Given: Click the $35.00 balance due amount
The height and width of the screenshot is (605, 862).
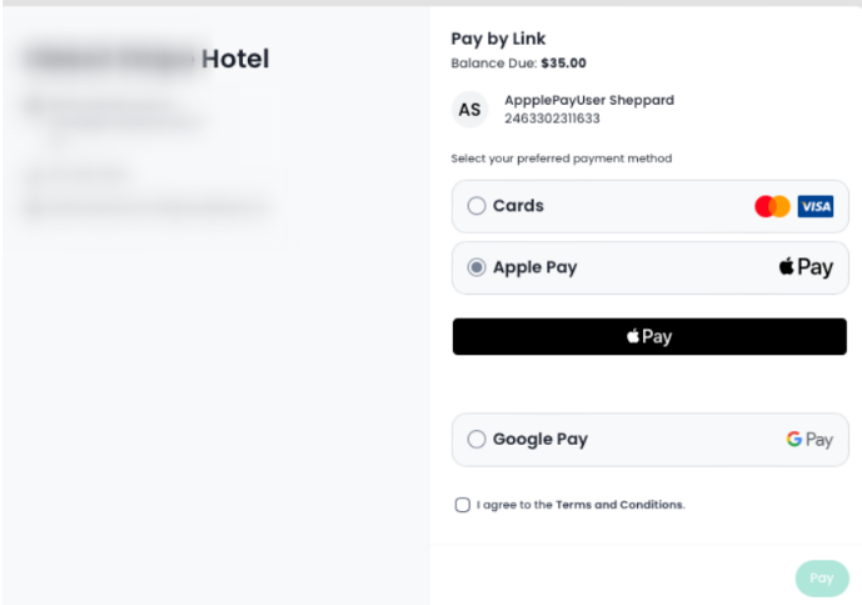Looking at the screenshot, I should pos(564,63).
